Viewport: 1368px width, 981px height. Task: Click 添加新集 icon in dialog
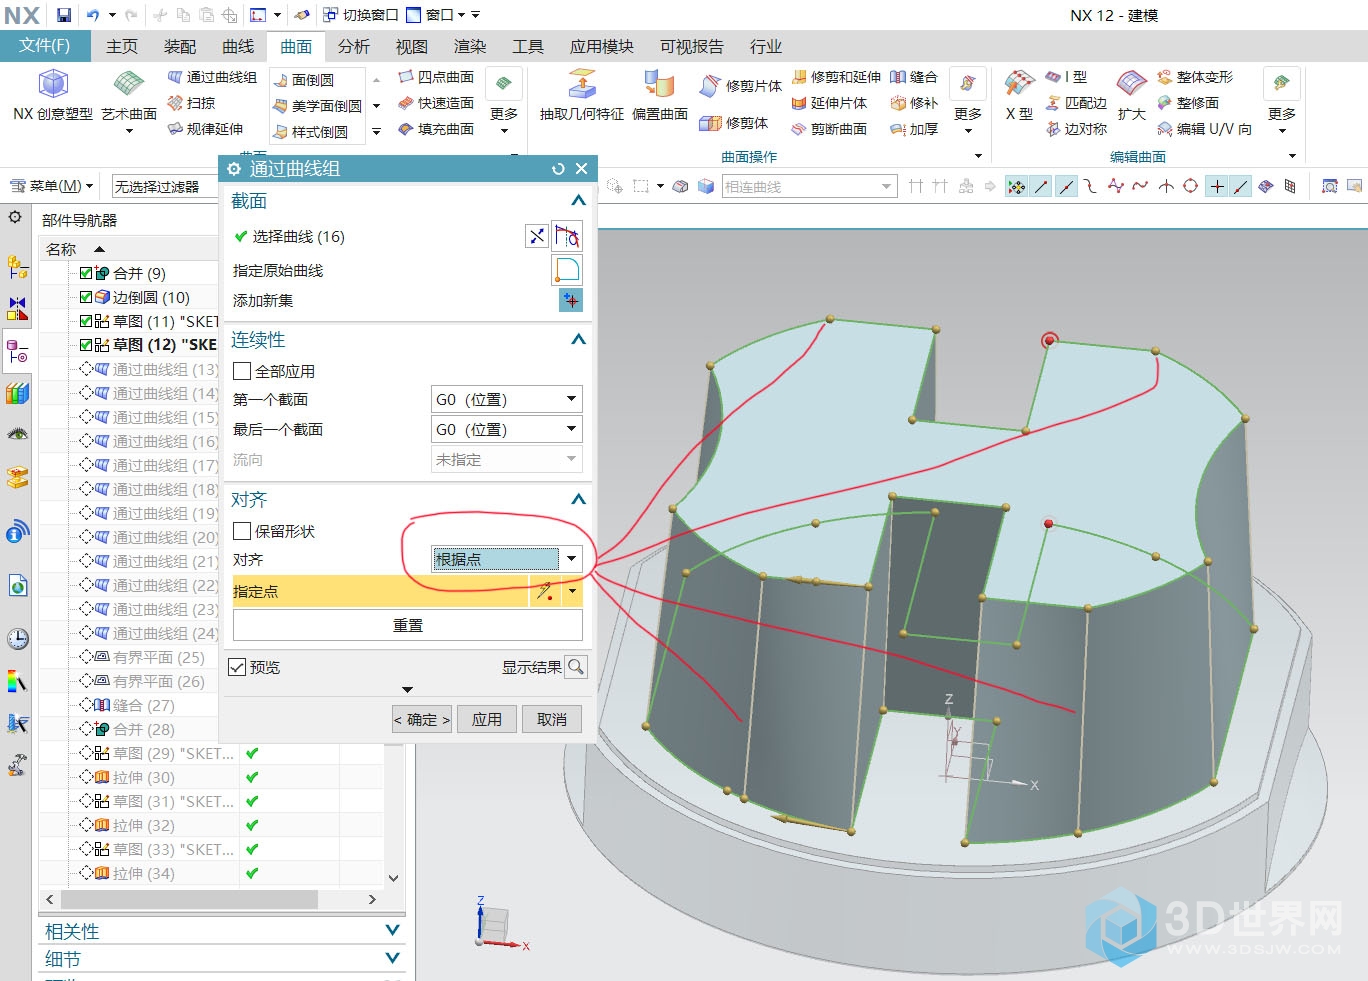point(570,300)
